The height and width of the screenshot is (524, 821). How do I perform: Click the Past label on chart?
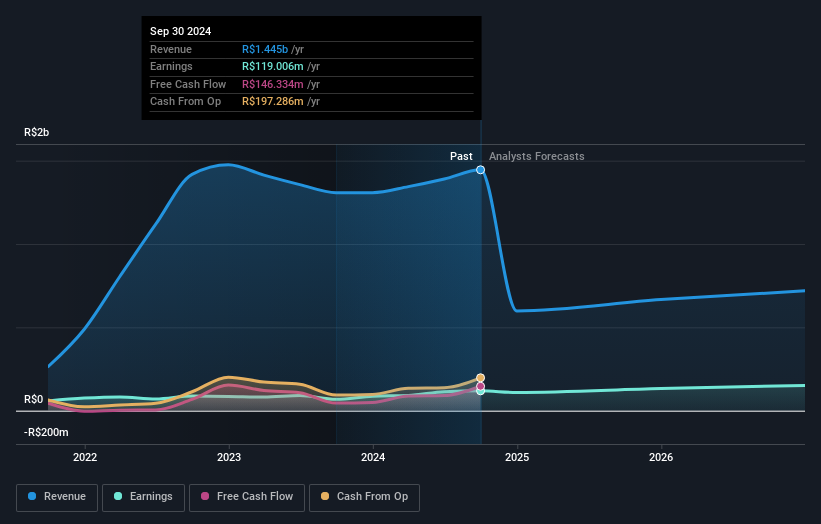[461, 156]
